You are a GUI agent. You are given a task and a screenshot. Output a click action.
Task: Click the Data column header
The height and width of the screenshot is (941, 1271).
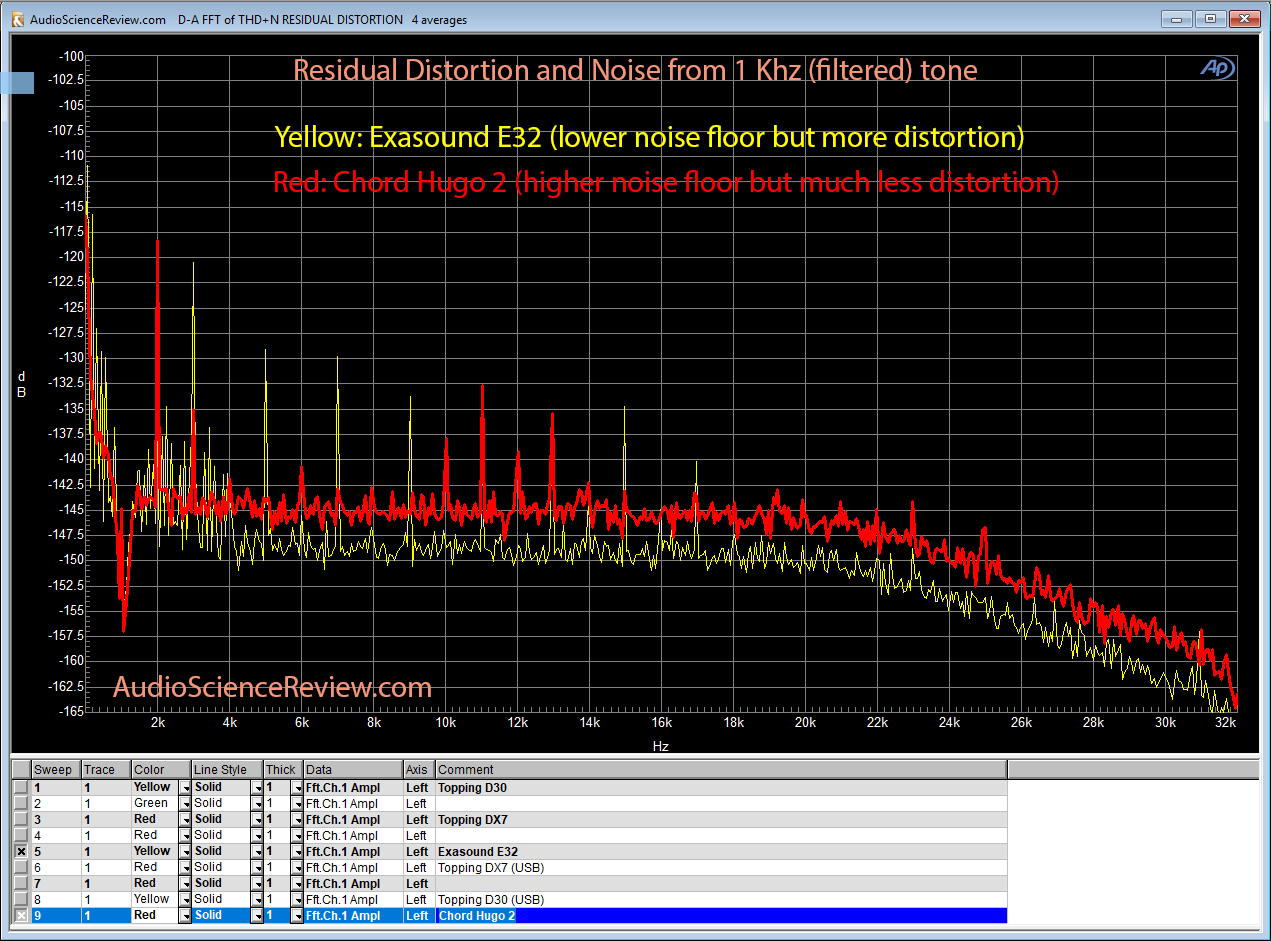pos(354,770)
